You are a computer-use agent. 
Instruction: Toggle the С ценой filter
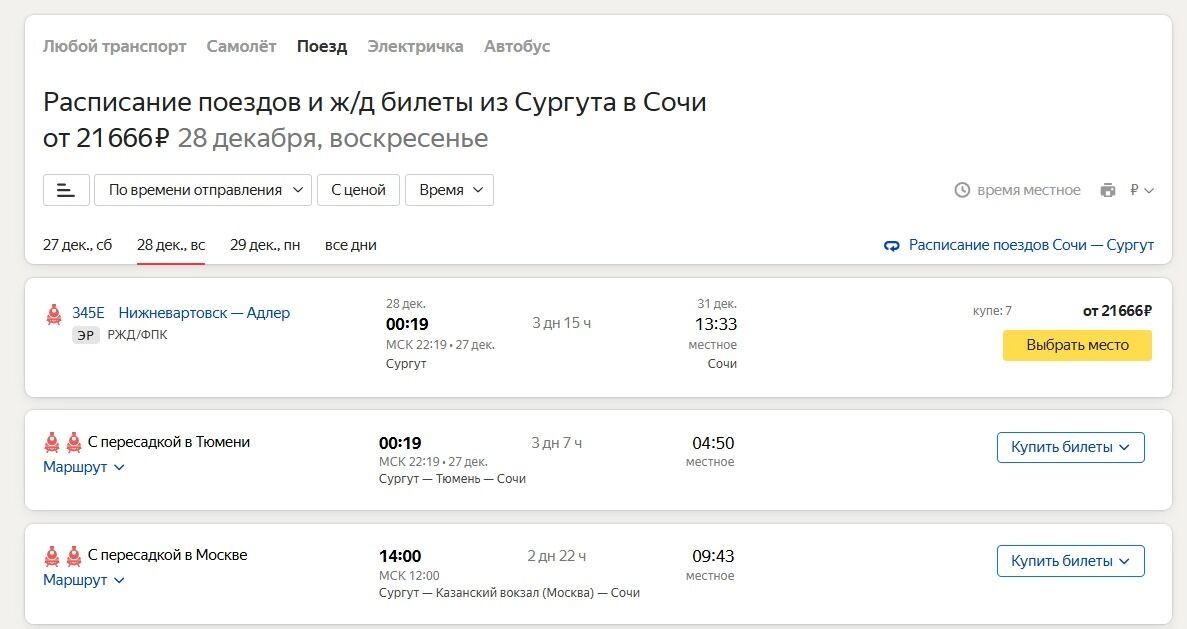[x=358, y=190]
